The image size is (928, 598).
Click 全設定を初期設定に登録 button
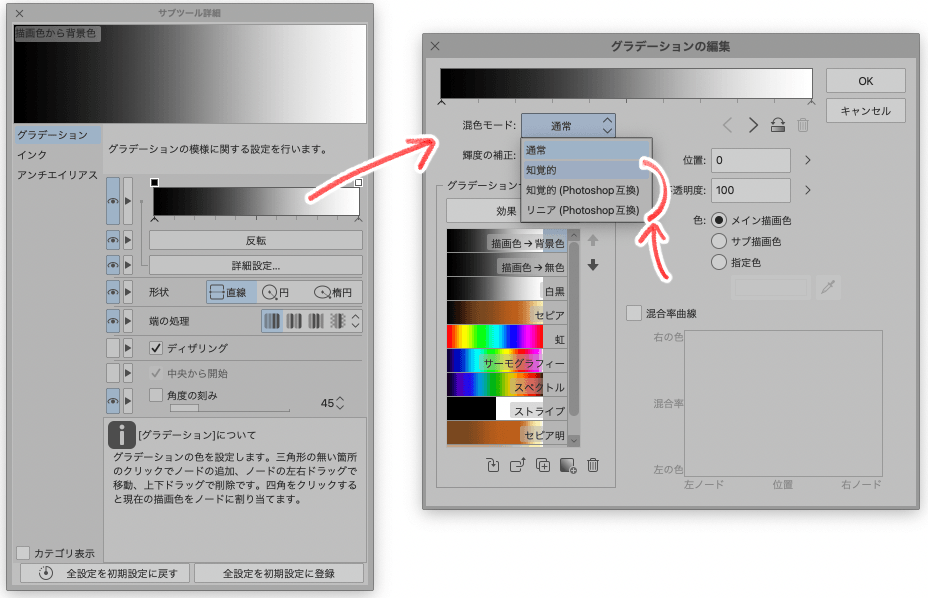tap(279, 573)
